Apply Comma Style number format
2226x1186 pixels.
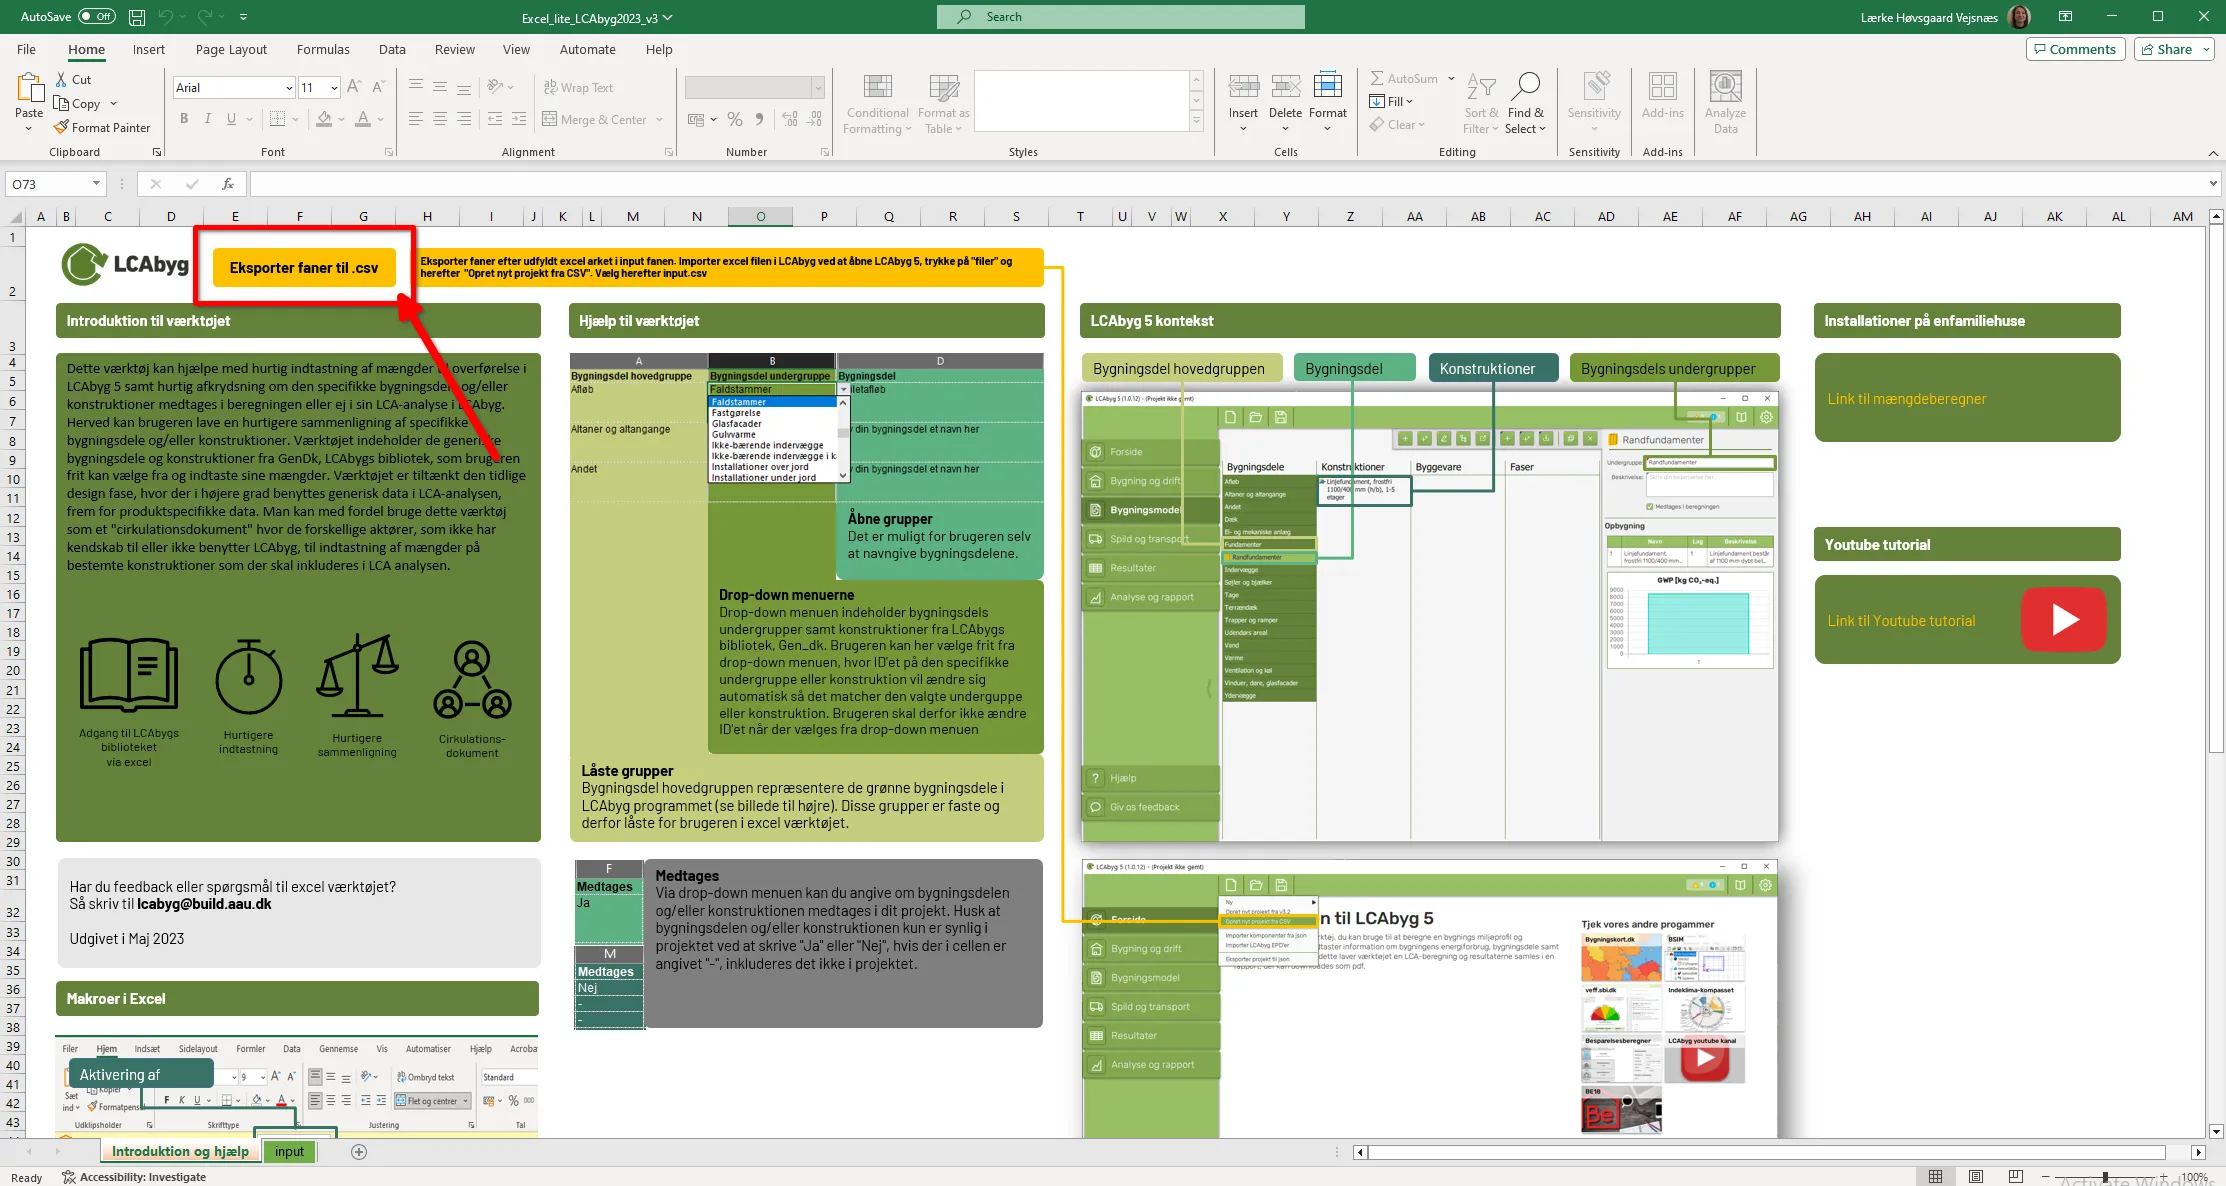point(760,119)
